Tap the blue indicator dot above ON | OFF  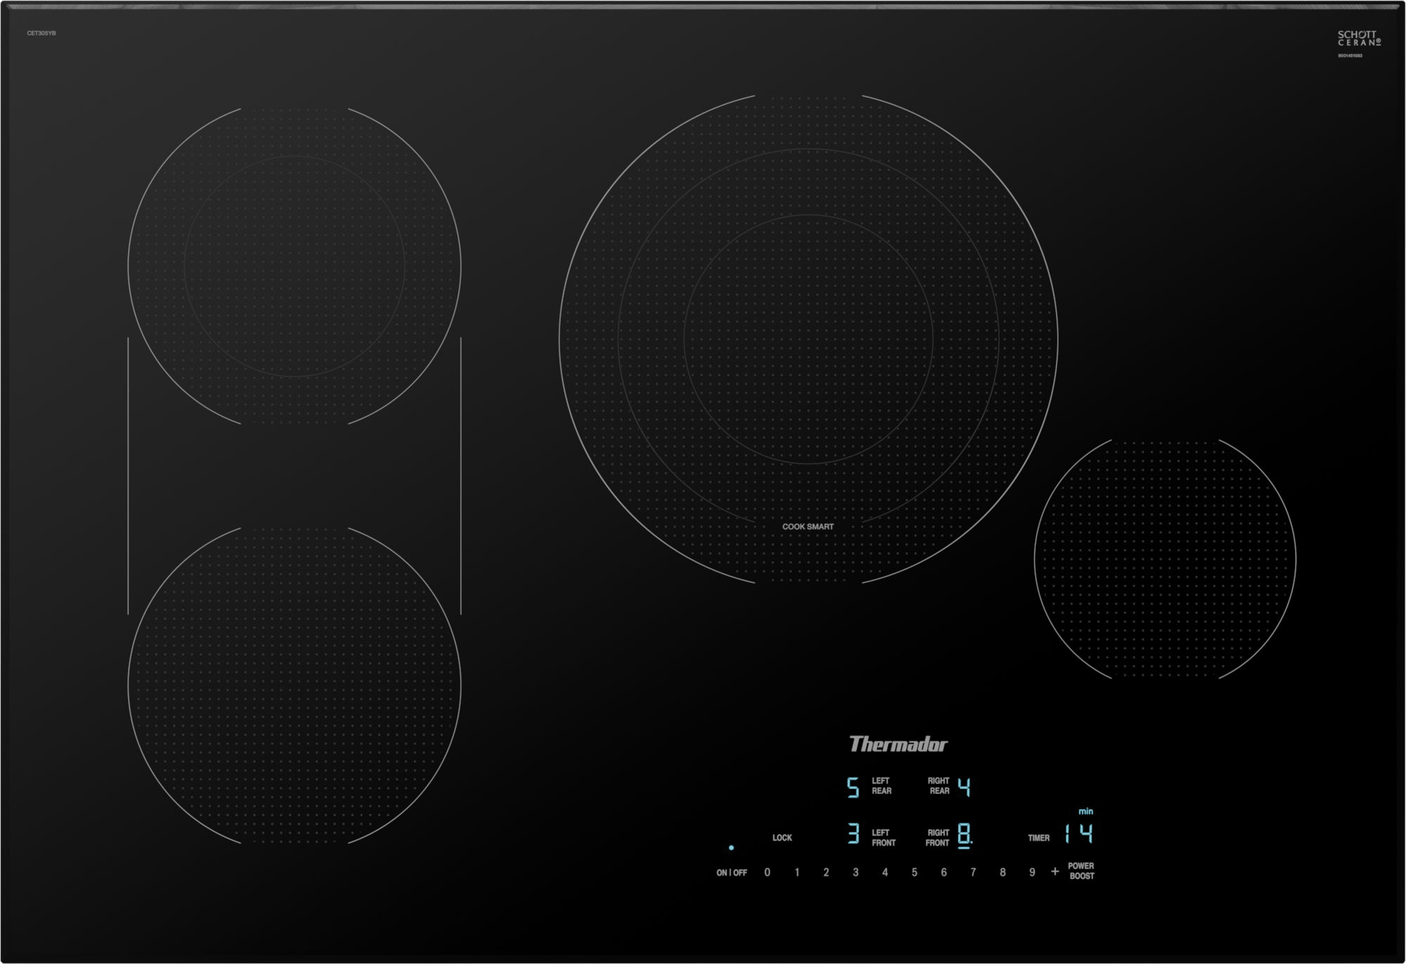[x=731, y=848]
